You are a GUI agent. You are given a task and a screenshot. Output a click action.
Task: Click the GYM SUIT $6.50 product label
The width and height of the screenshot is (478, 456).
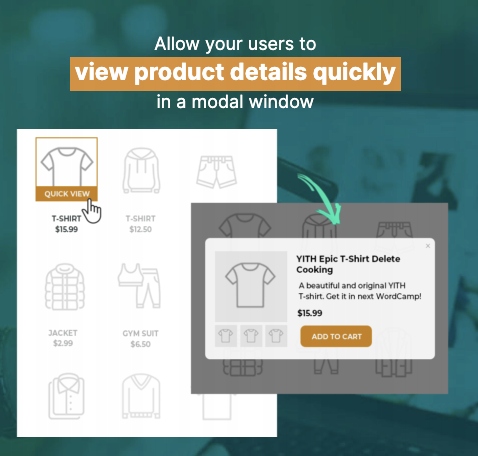coord(140,338)
